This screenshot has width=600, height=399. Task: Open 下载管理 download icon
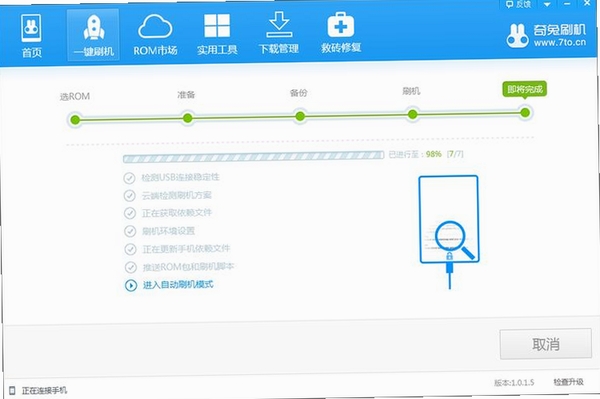tap(279, 24)
